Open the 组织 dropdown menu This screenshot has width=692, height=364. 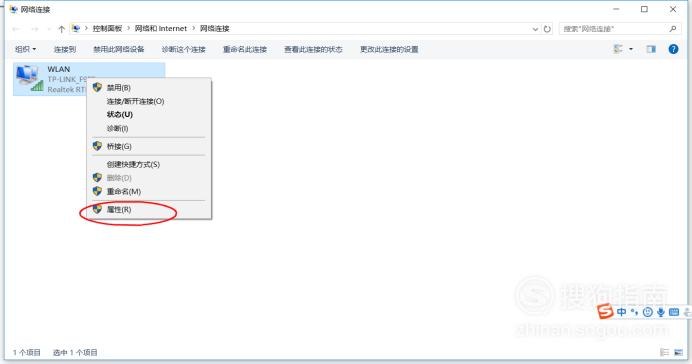(x=26, y=49)
